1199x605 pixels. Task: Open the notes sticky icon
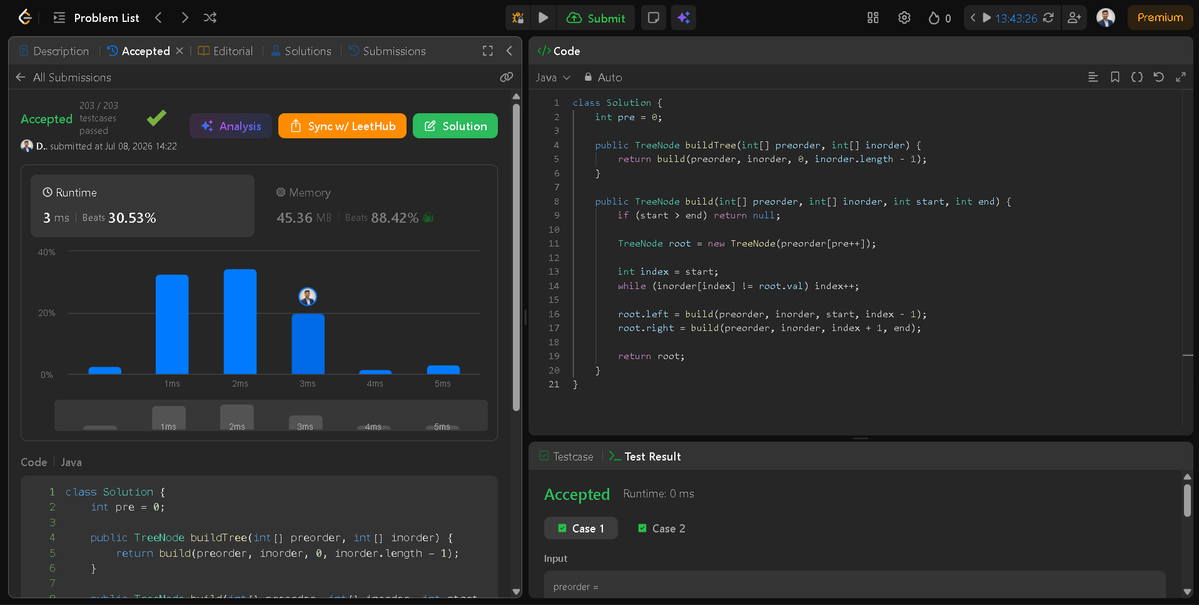[653, 18]
